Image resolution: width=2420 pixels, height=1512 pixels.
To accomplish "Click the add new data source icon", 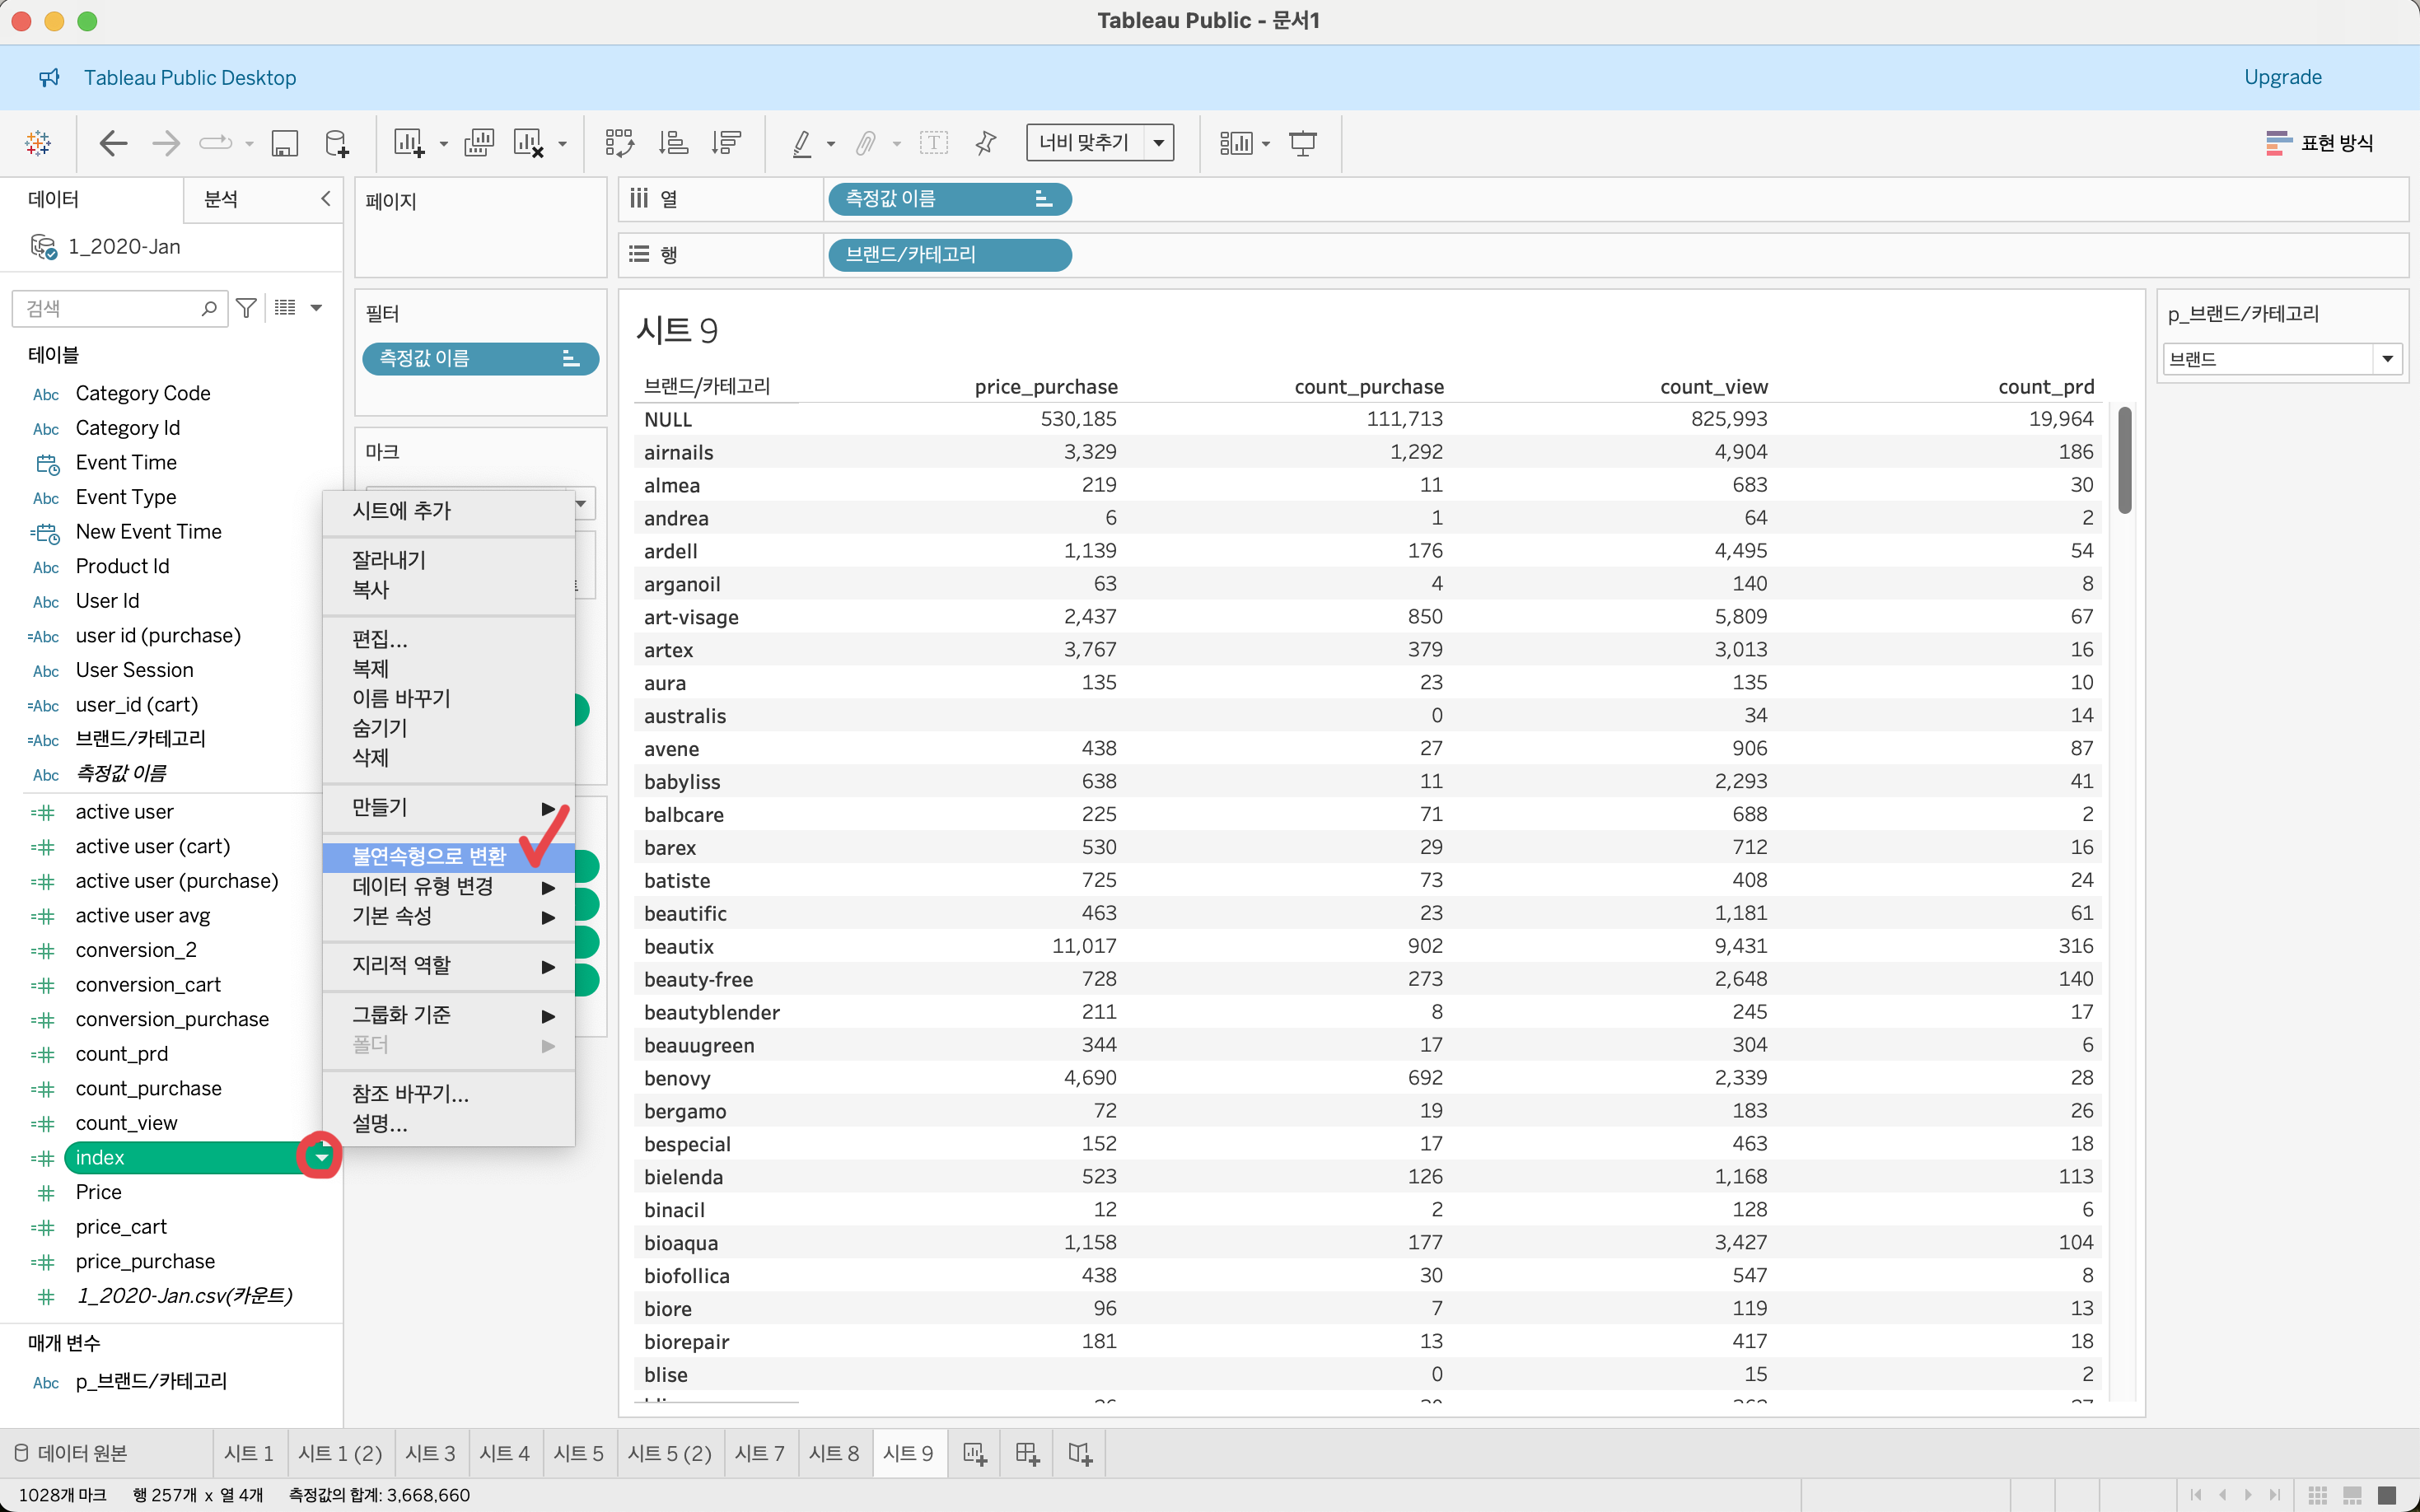I will tap(337, 143).
